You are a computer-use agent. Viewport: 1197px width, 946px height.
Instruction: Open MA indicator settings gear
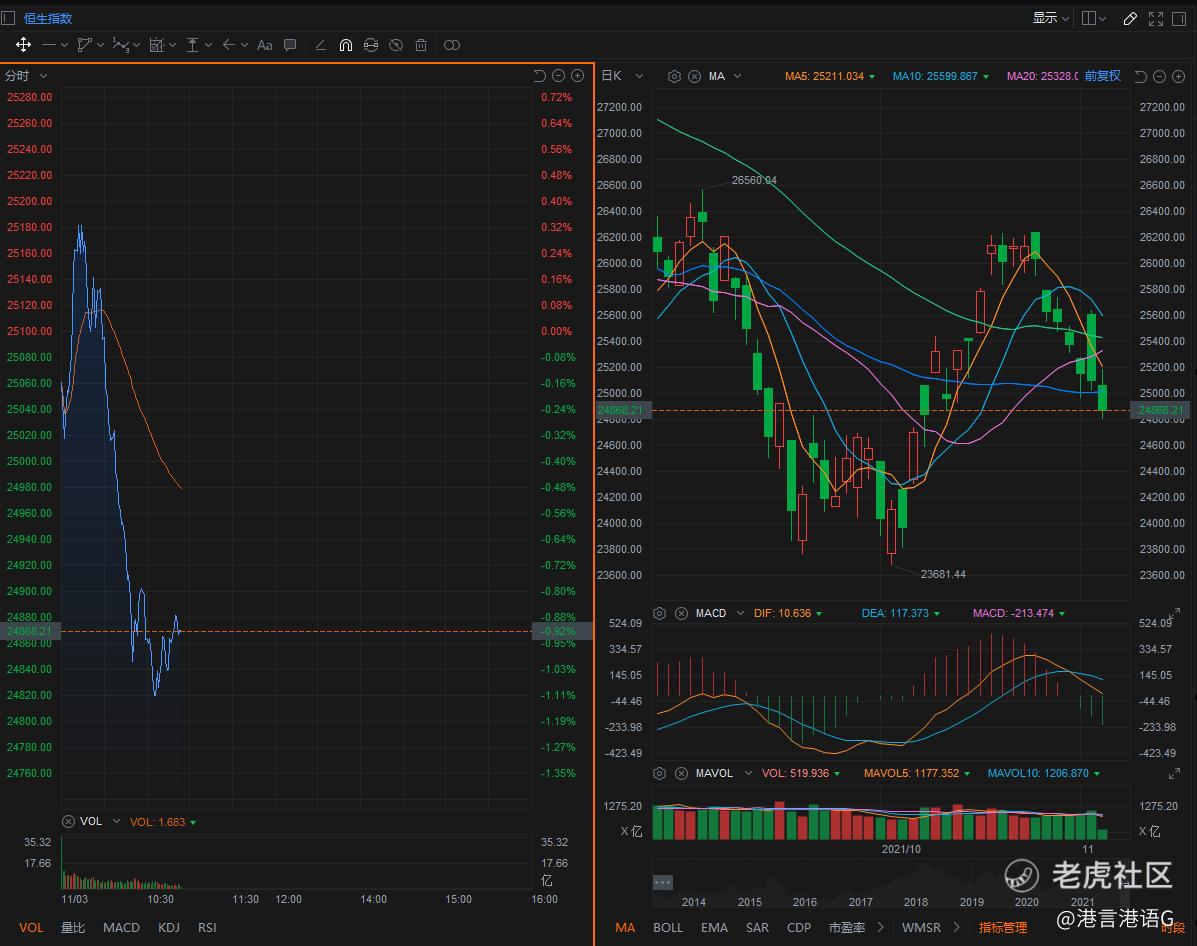click(x=674, y=76)
